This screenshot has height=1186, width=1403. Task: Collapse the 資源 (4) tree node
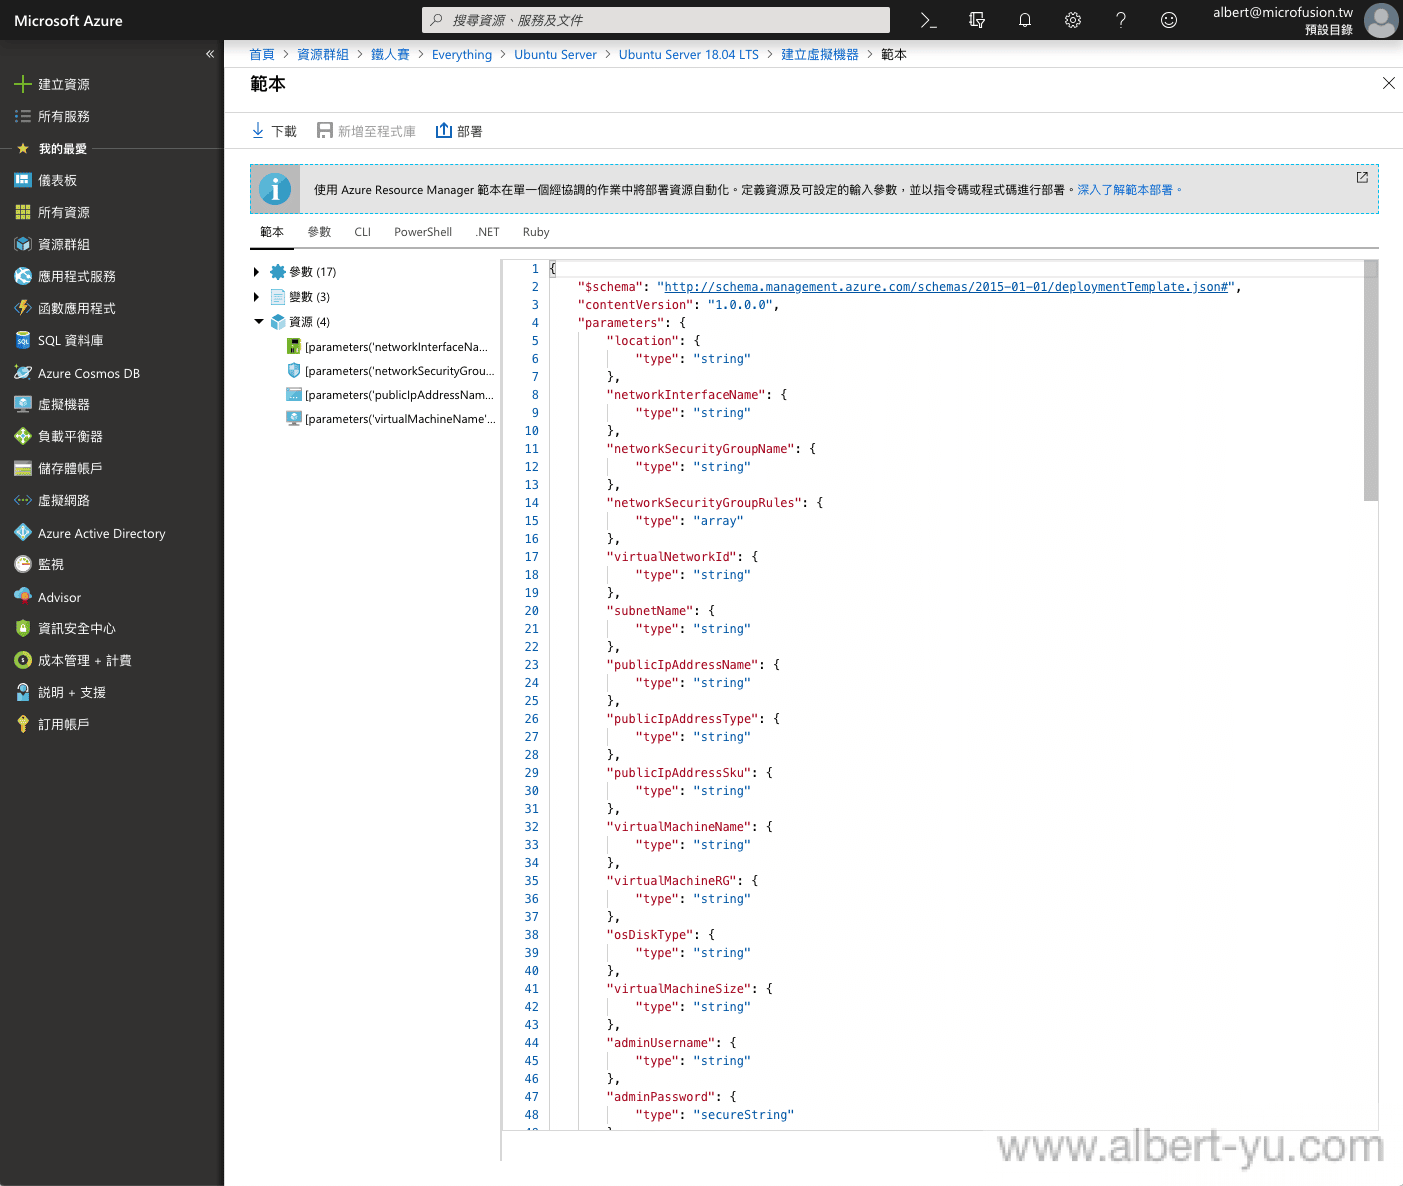pos(258,322)
